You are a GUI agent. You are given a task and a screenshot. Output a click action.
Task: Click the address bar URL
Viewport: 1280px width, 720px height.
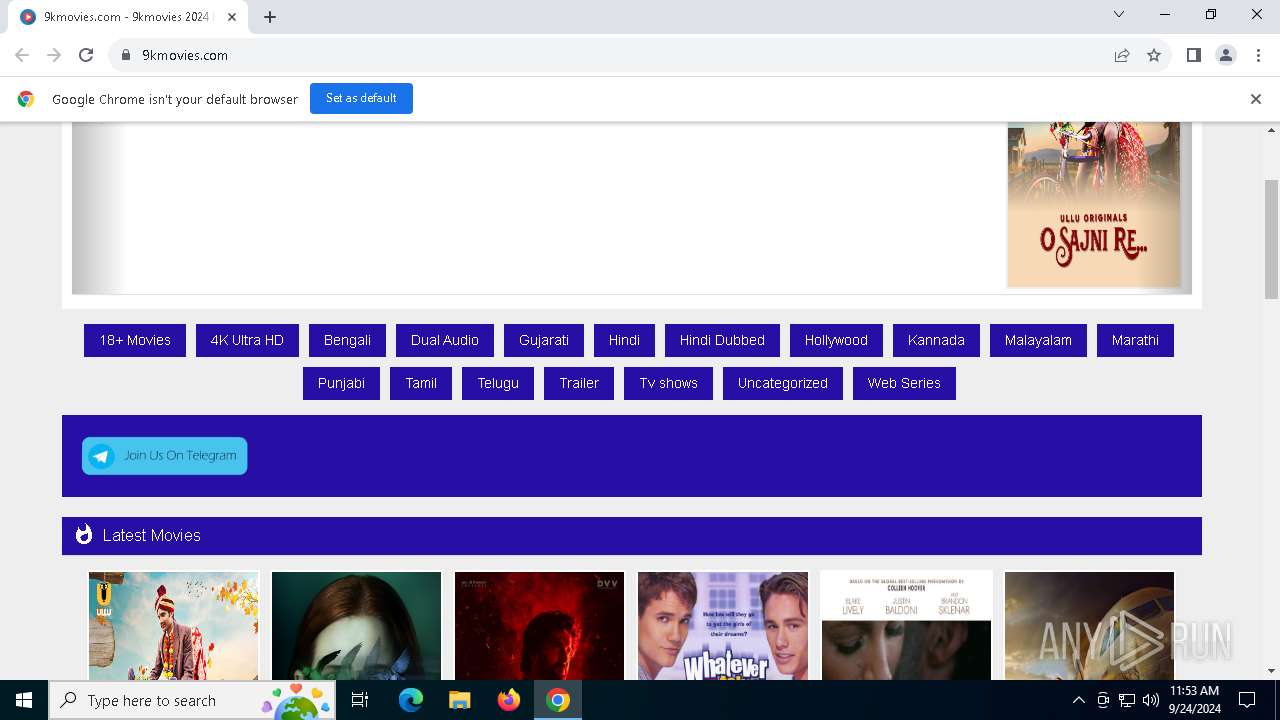point(185,55)
